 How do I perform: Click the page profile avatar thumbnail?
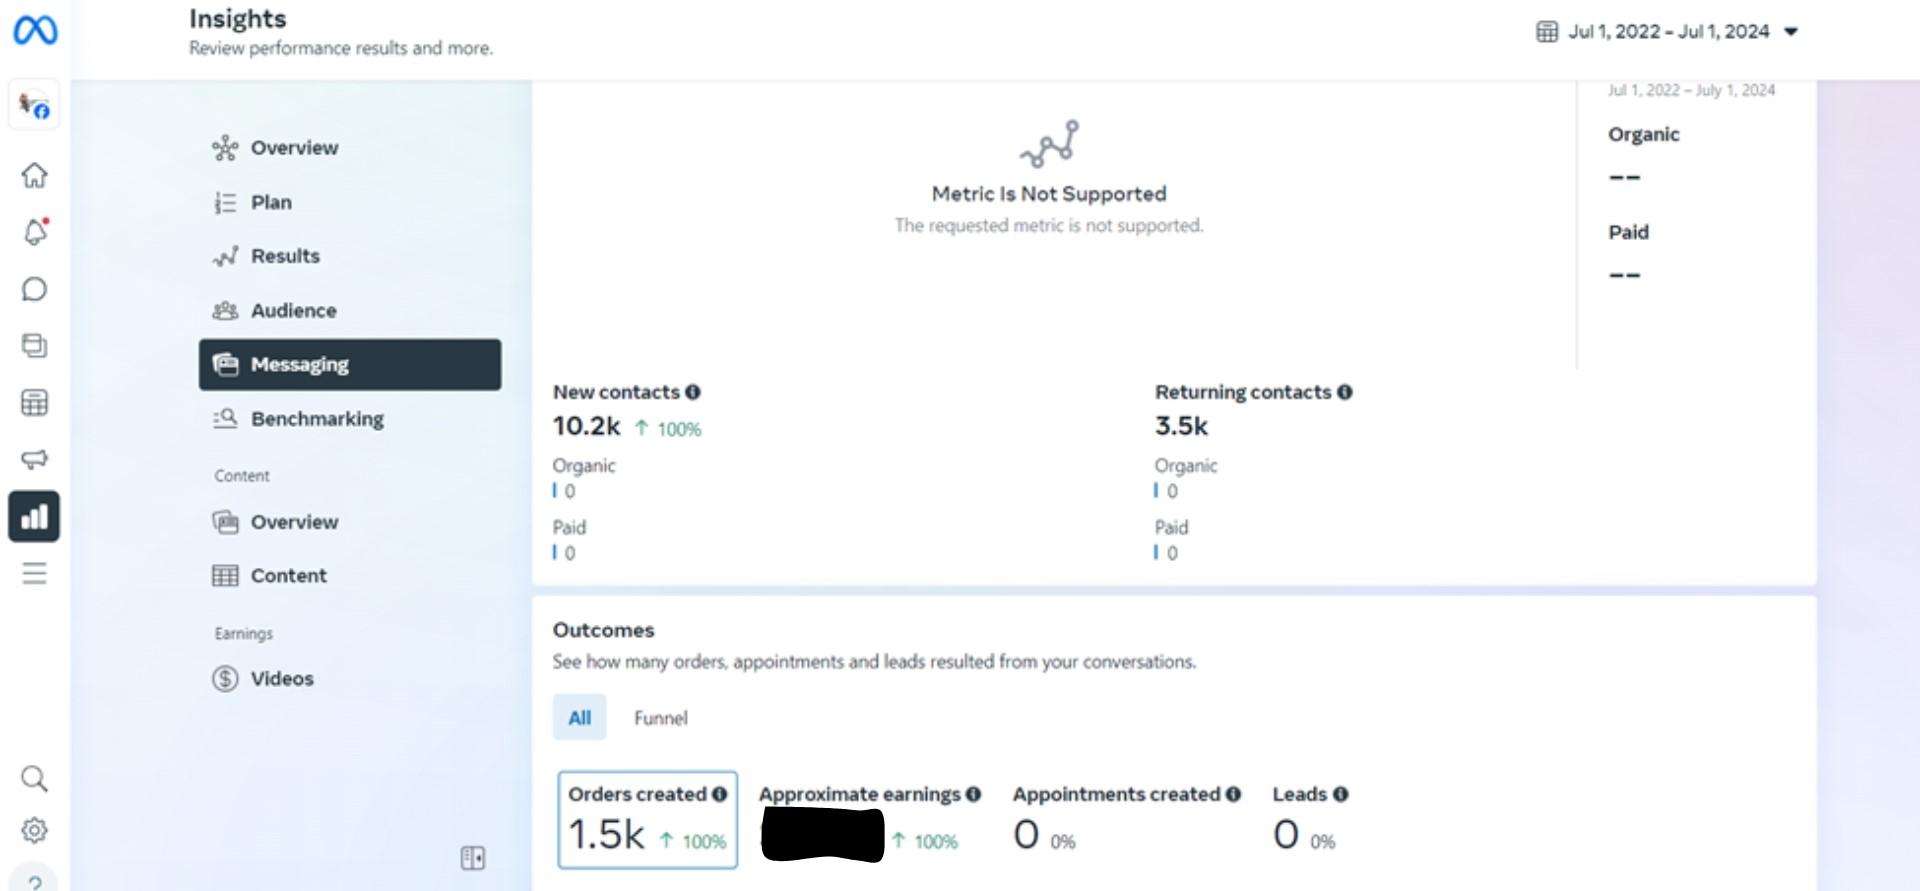tap(35, 105)
